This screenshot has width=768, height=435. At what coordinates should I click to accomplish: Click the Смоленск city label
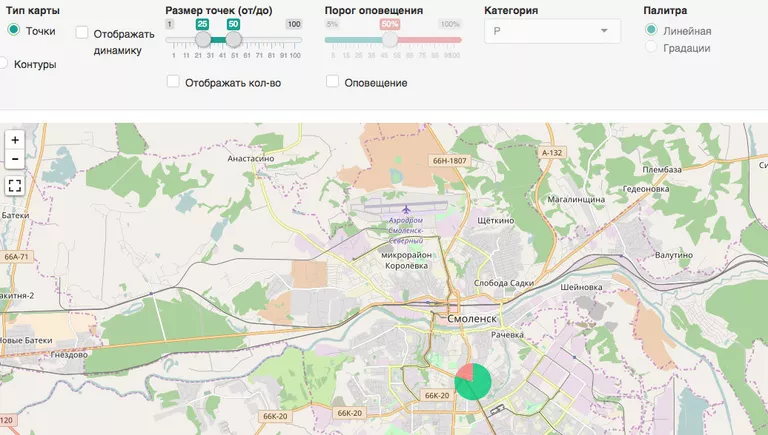(x=472, y=319)
